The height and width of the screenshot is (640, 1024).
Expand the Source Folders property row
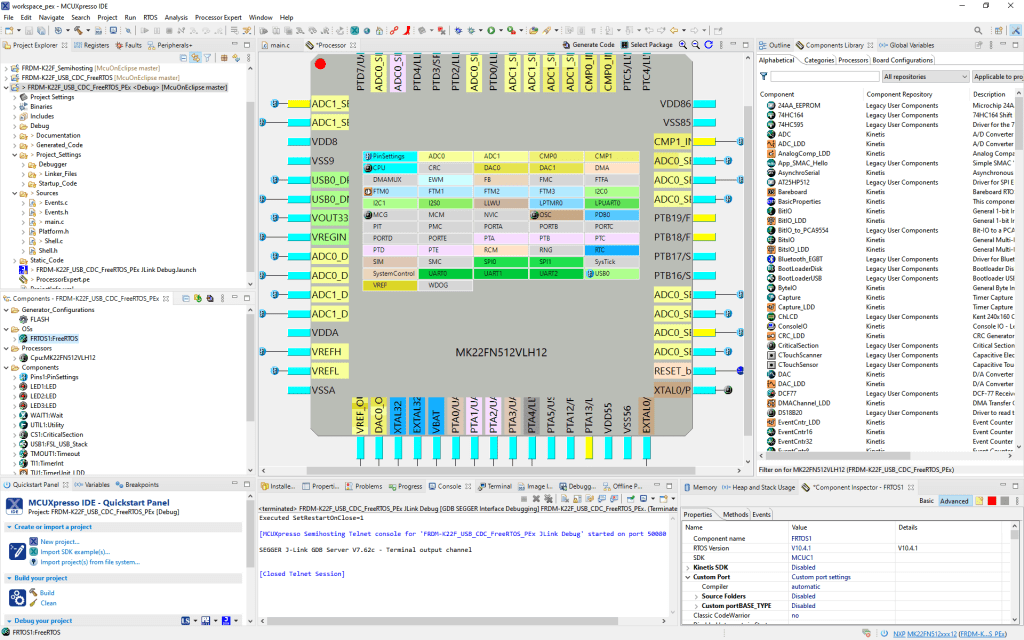tap(697, 595)
